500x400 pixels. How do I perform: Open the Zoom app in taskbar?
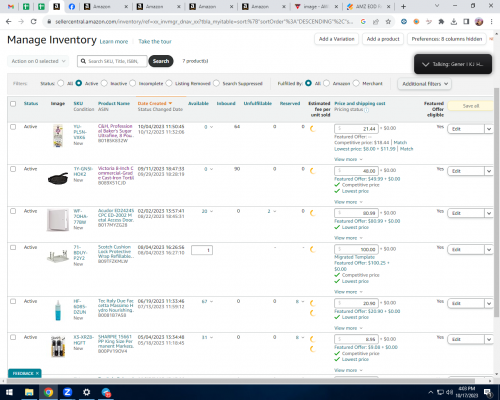[x=68, y=392]
